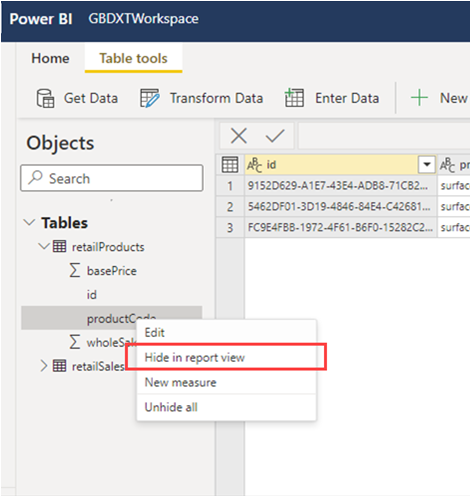Screen dimensions: 471x497
Task: Click the Get Data database icon
Action: coord(45,98)
